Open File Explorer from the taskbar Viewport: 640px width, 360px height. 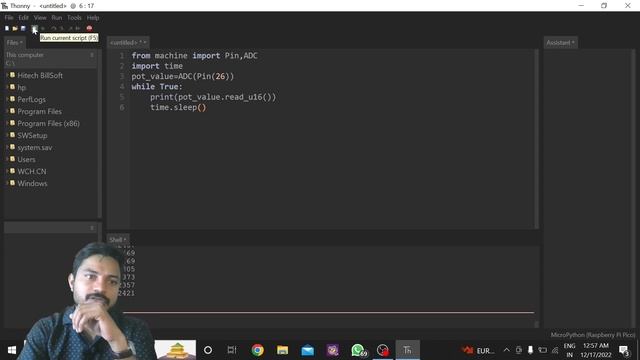point(282,350)
